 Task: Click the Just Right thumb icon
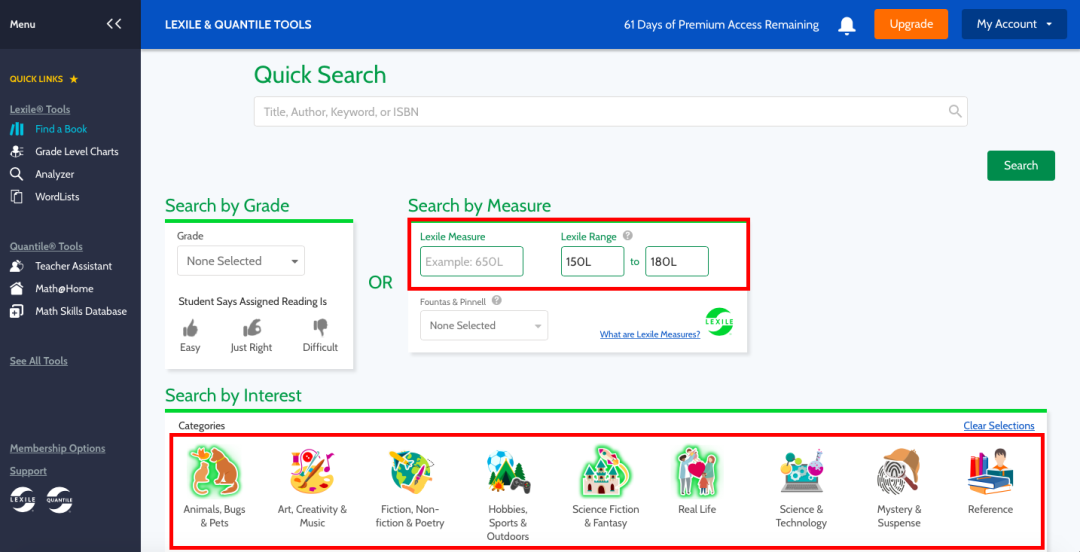[x=251, y=327]
